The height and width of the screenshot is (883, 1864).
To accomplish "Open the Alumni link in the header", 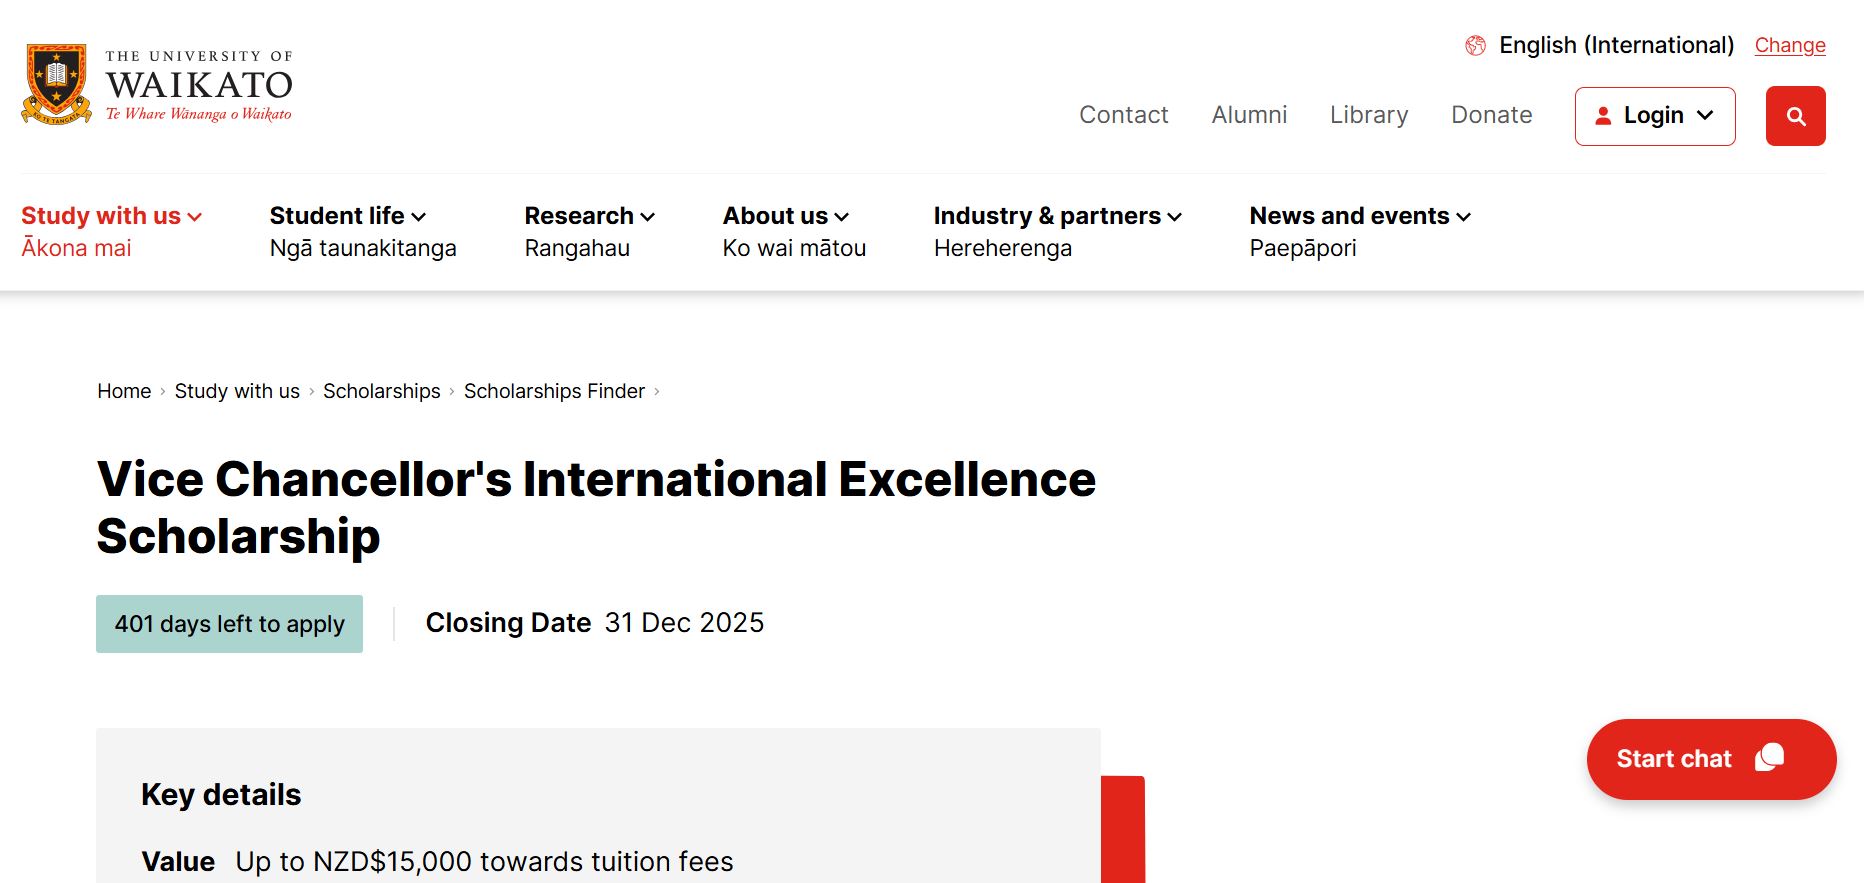I will [x=1249, y=115].
